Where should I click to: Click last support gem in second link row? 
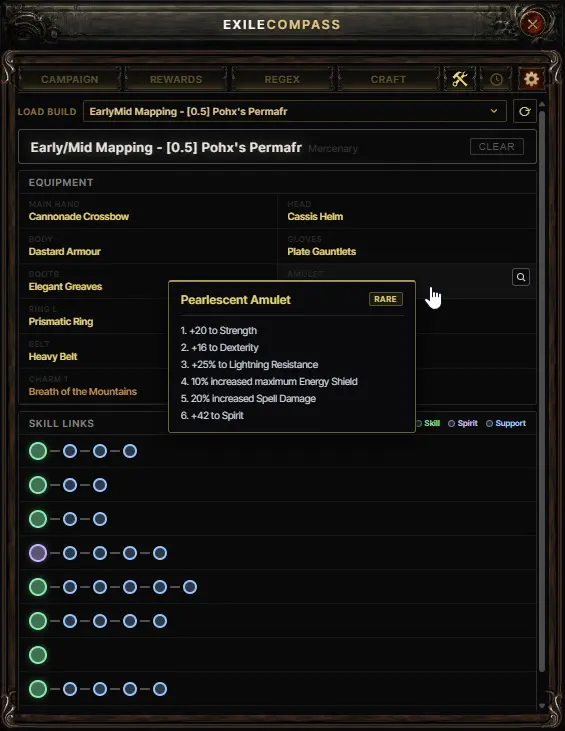click(100, 485)
